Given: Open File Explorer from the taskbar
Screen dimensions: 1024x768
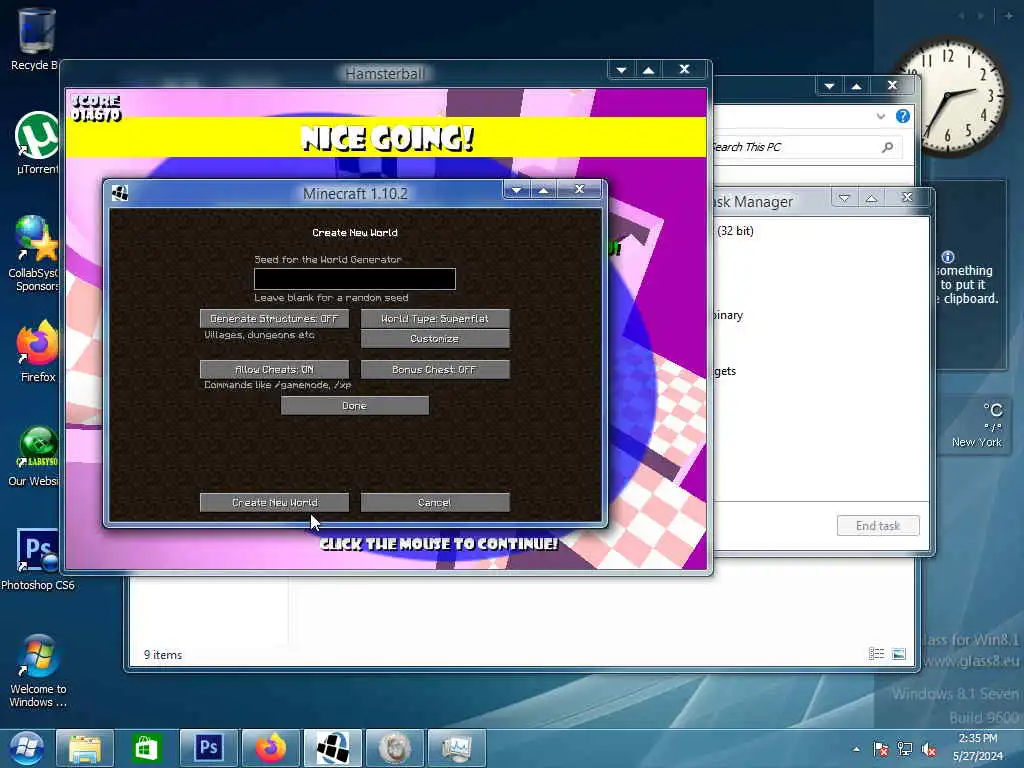Looking at the screenshot, I should (x=85, y=748).
